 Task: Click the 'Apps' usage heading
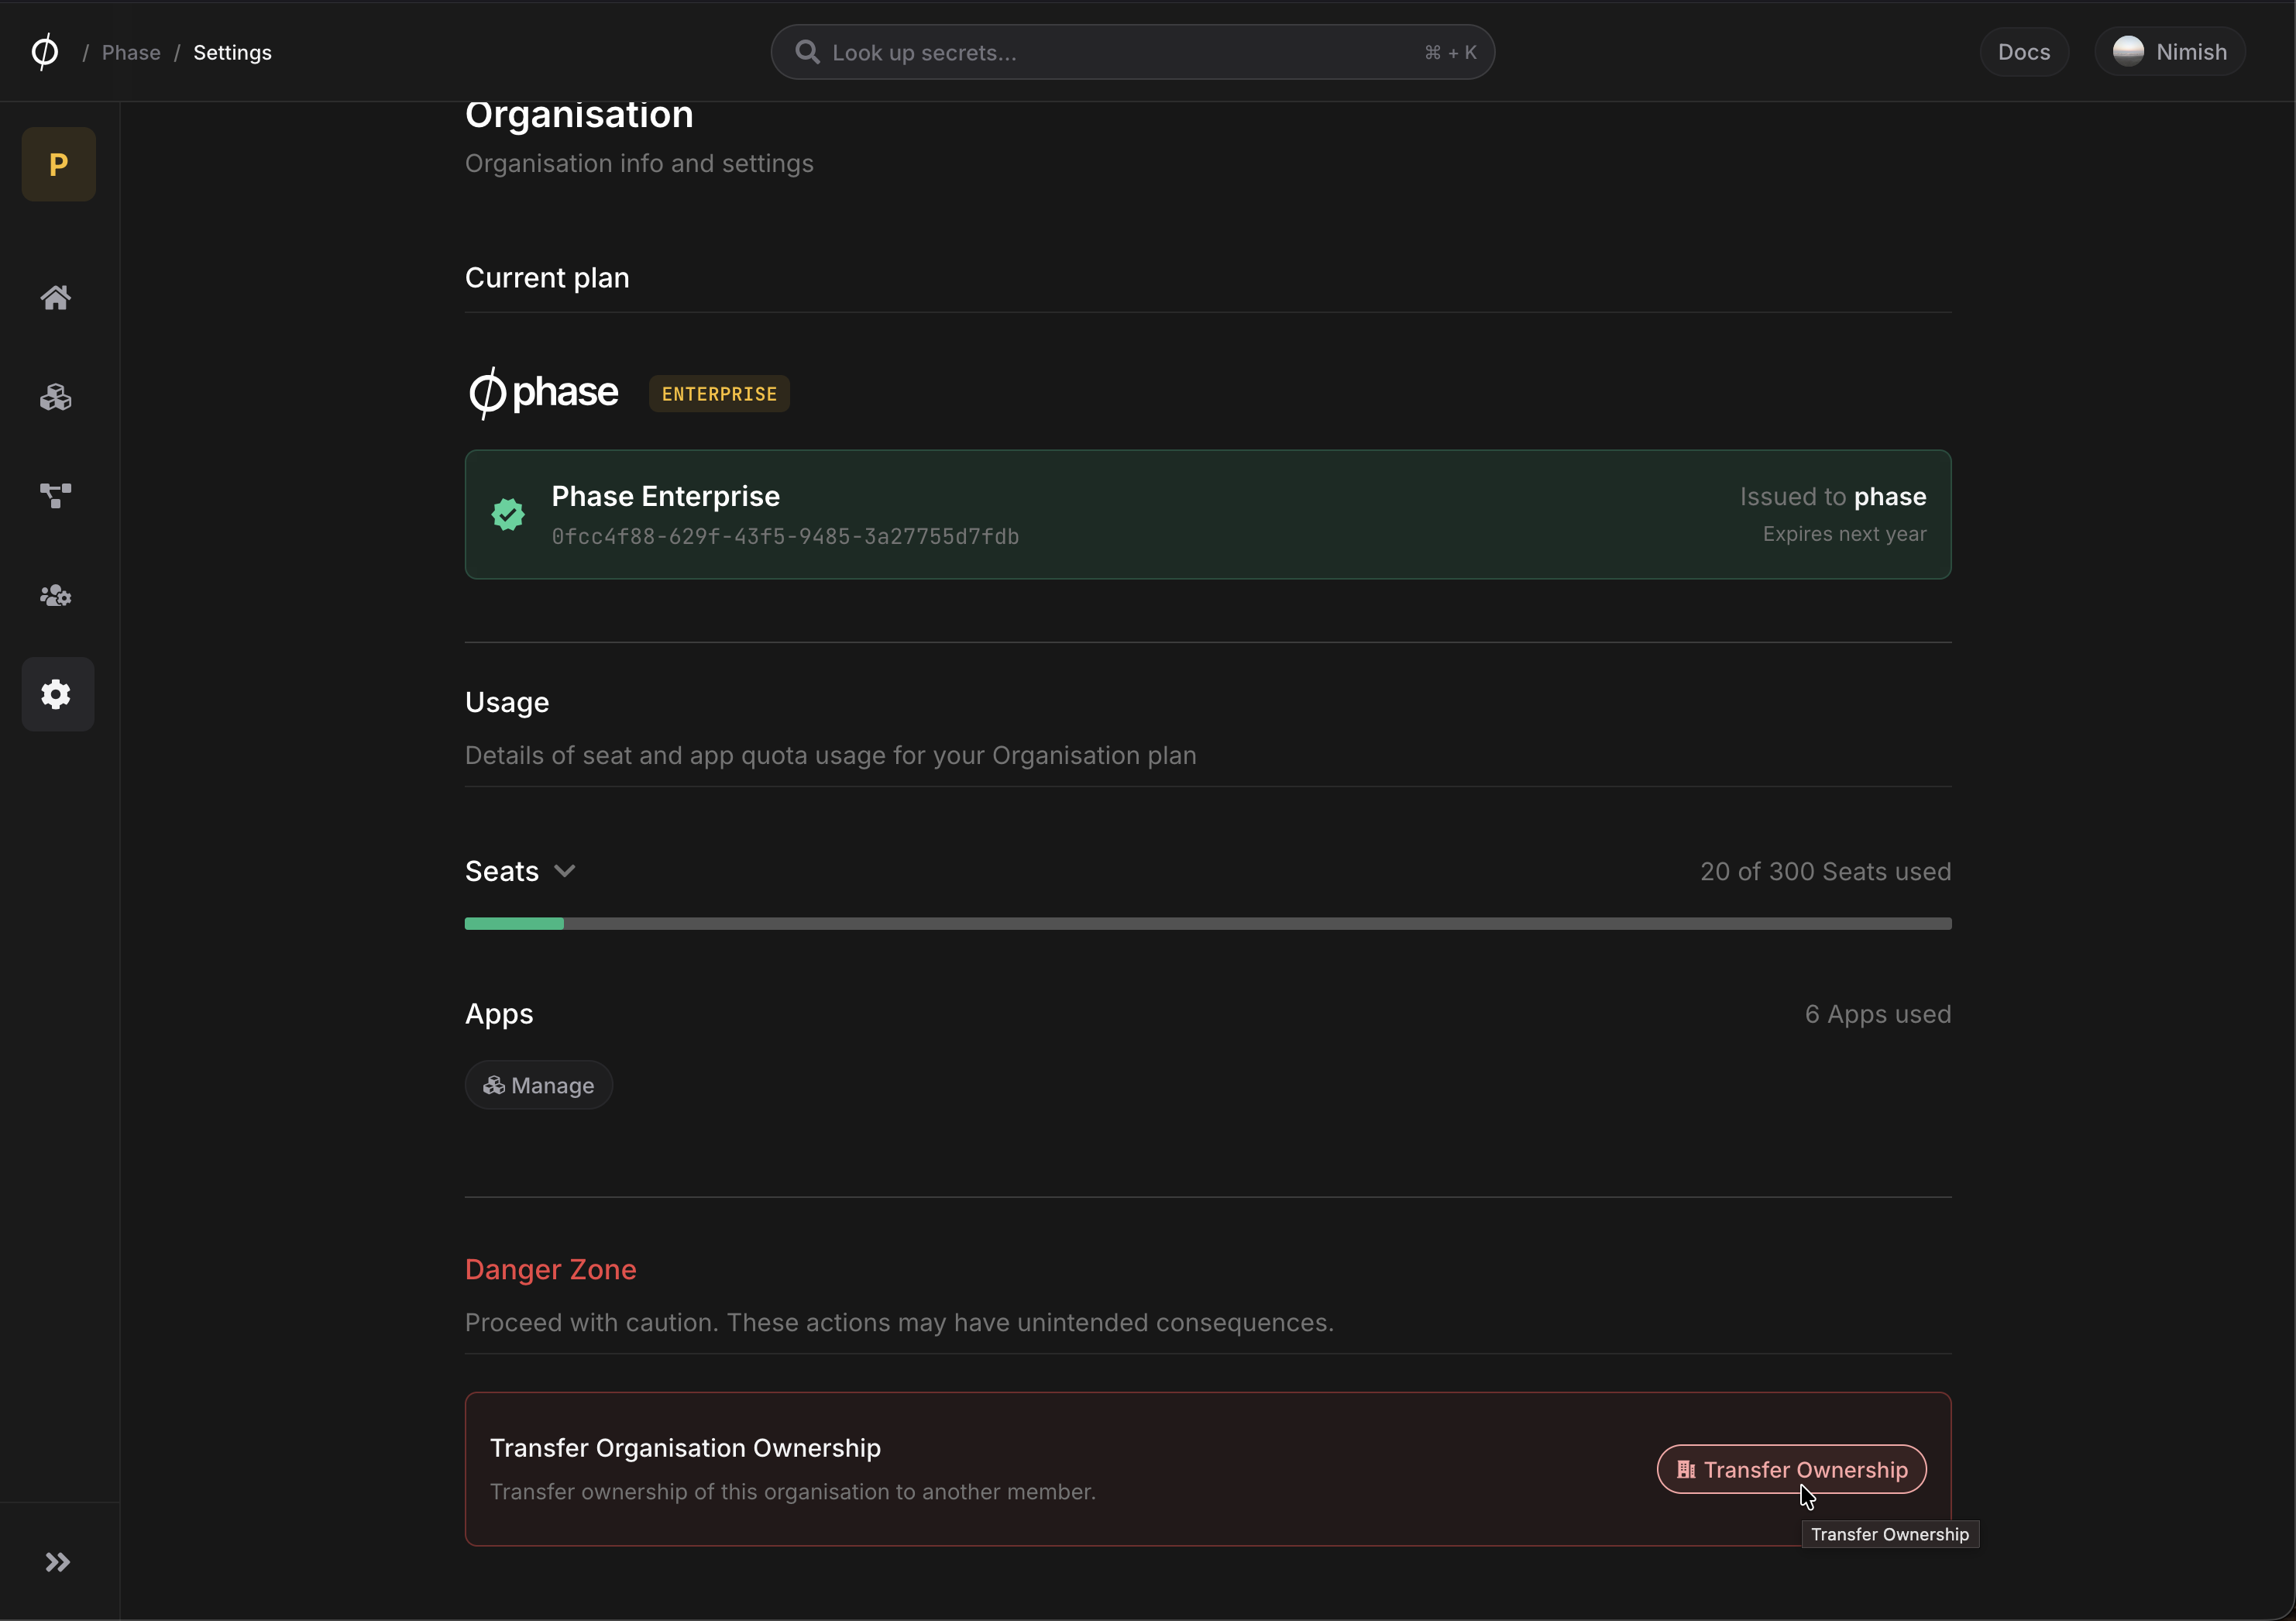click(499, 1014)
